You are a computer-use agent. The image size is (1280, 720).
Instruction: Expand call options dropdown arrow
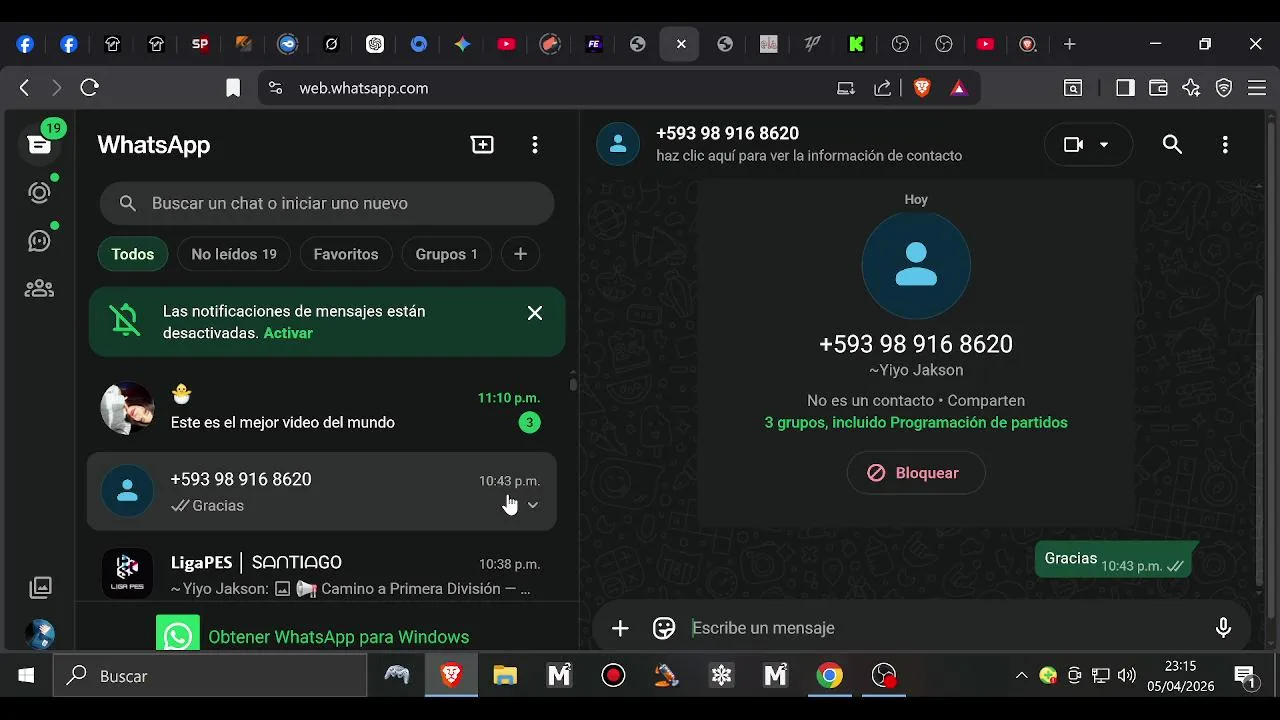[x=1104, y=145]
